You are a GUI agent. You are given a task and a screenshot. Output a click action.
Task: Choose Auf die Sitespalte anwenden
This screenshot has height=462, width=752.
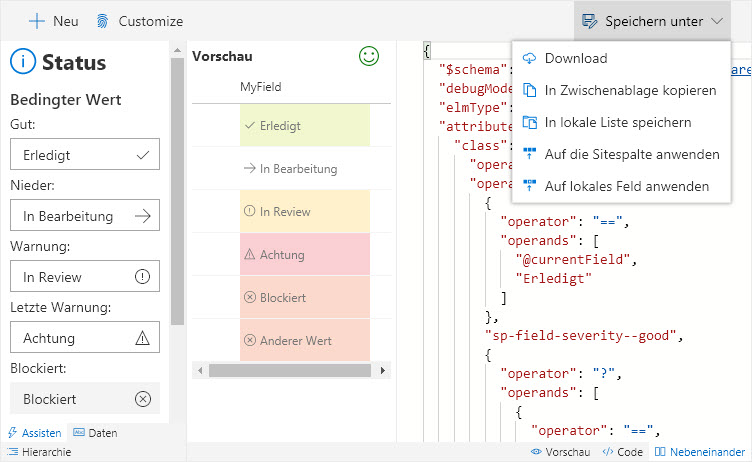pyautogui.click(x=631, y=154)
